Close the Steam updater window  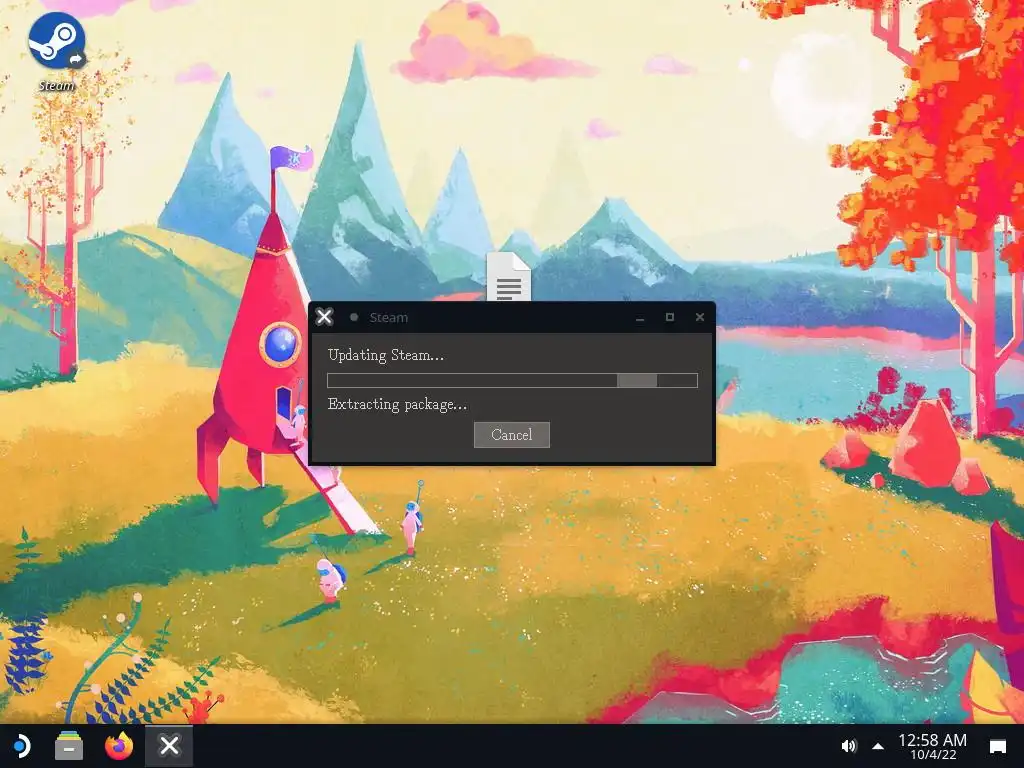click(699, 317)
